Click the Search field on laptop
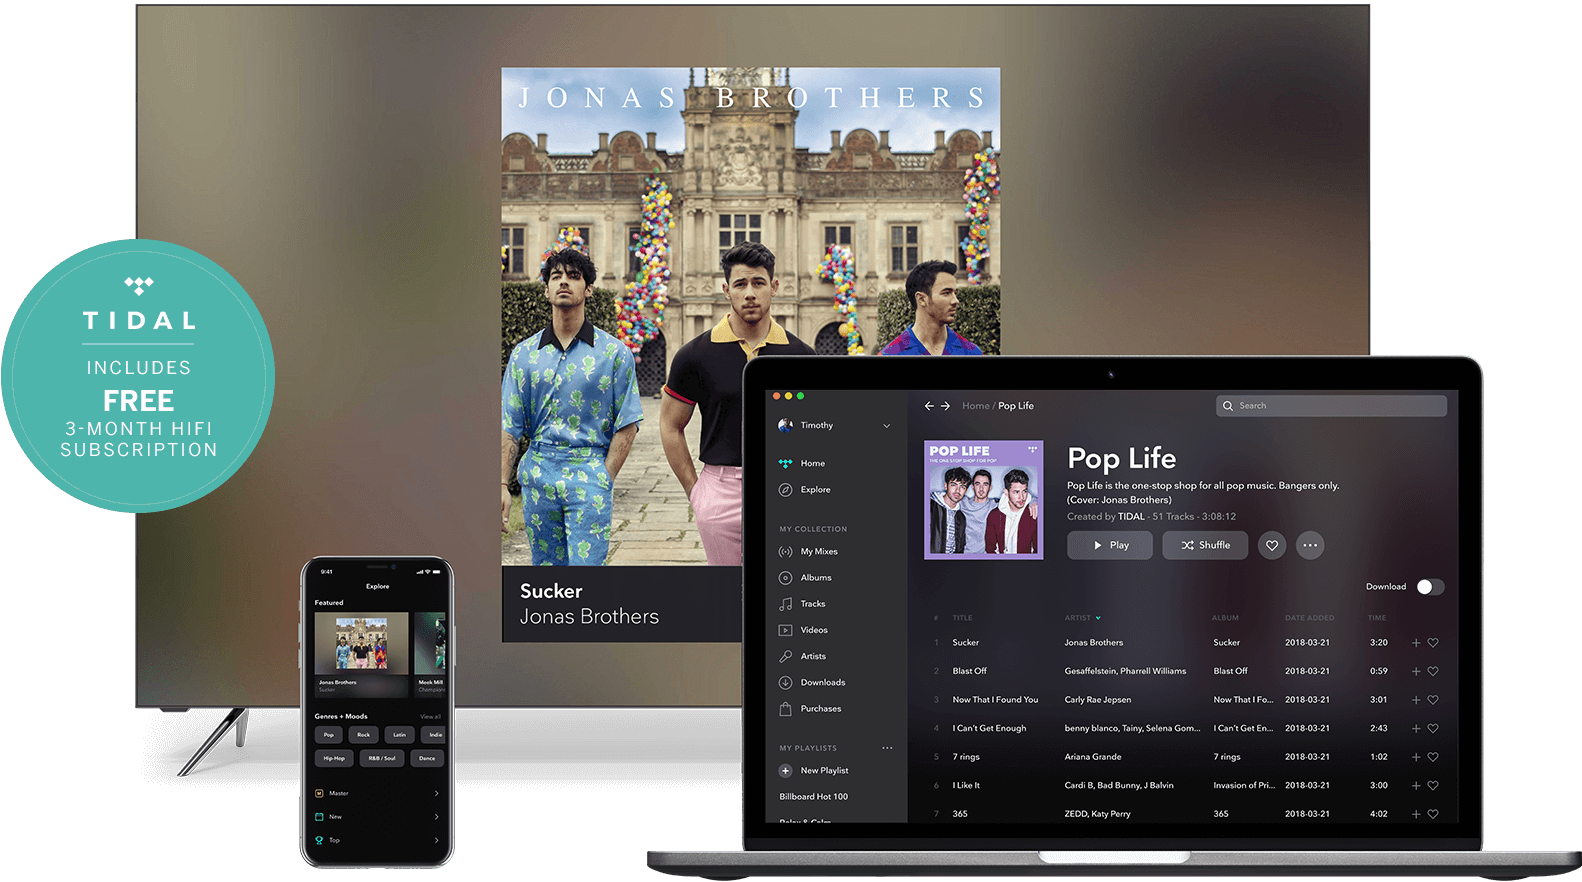The width and height of the screenshot is (1582, 882). (1331, 406)
